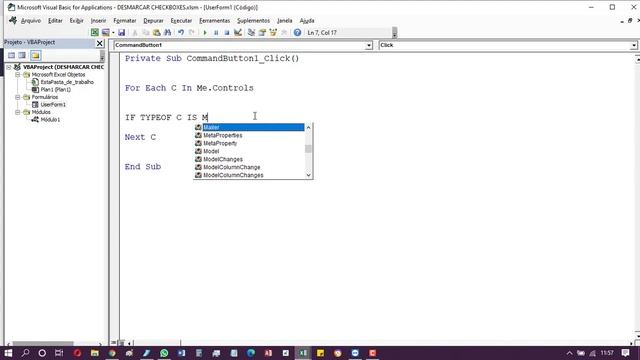Open the Editar menu
Screen dimensions: 640x360
tap(55, 21)
